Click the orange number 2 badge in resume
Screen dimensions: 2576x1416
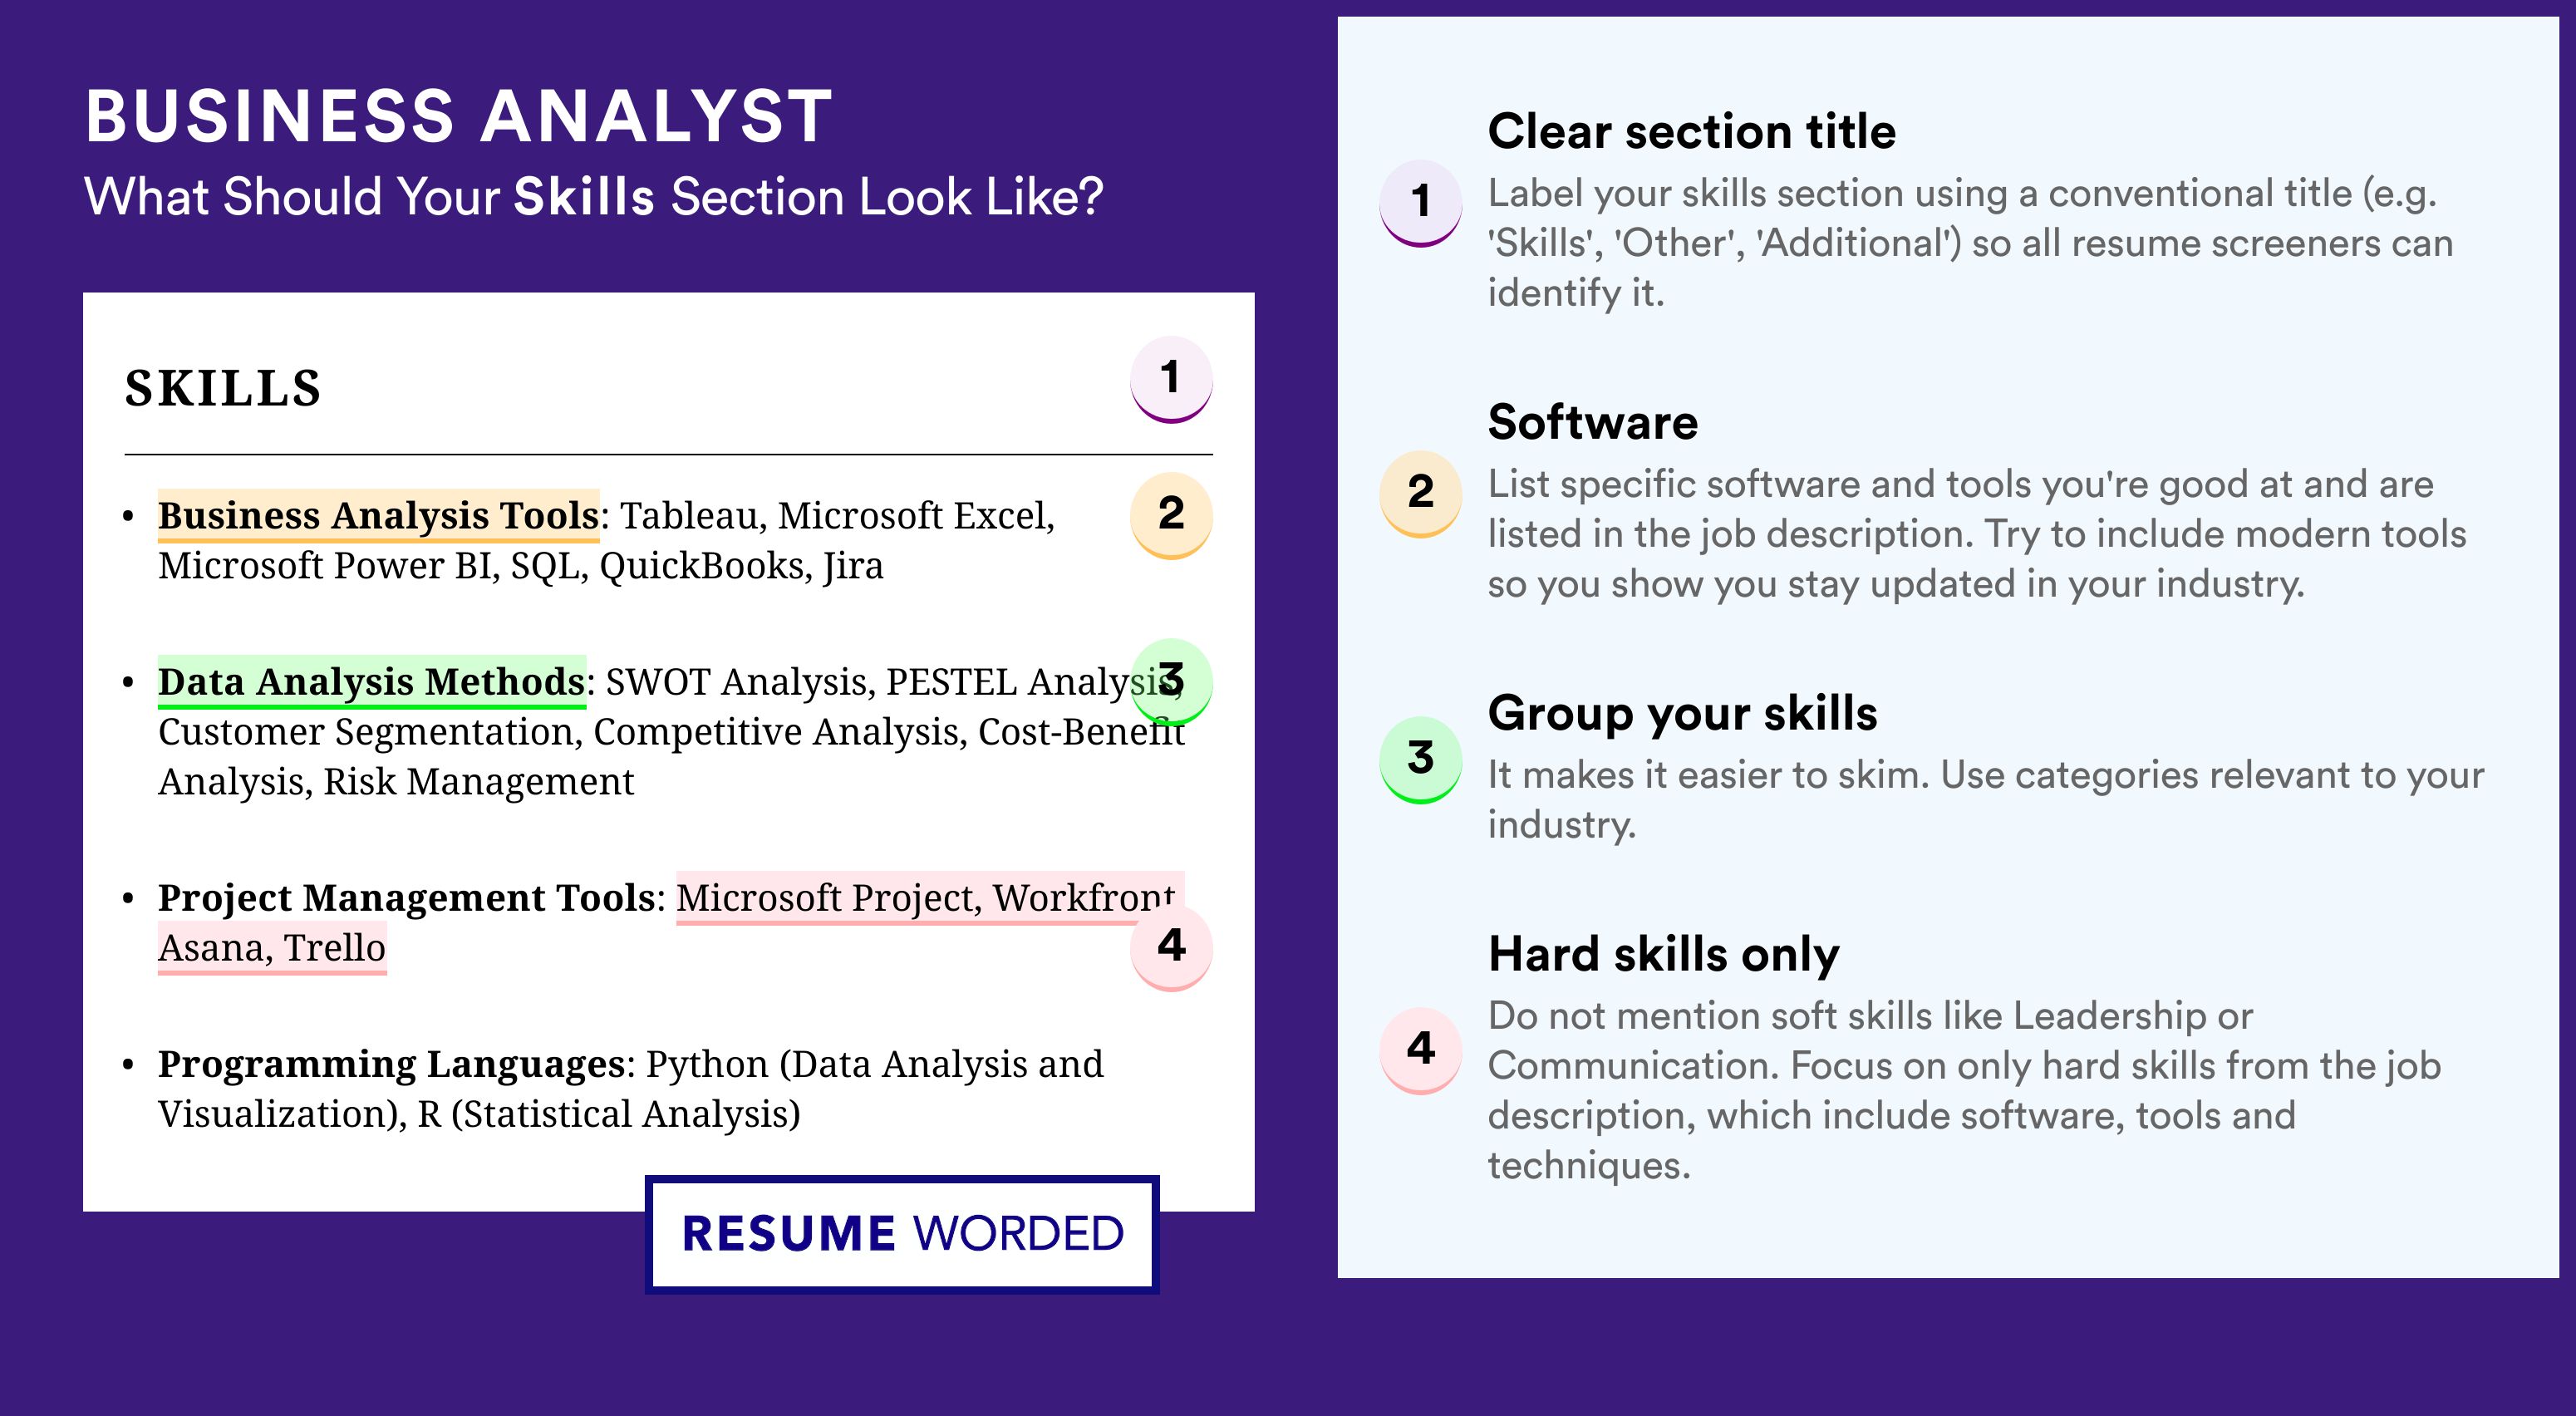[x=1171, y=516]
